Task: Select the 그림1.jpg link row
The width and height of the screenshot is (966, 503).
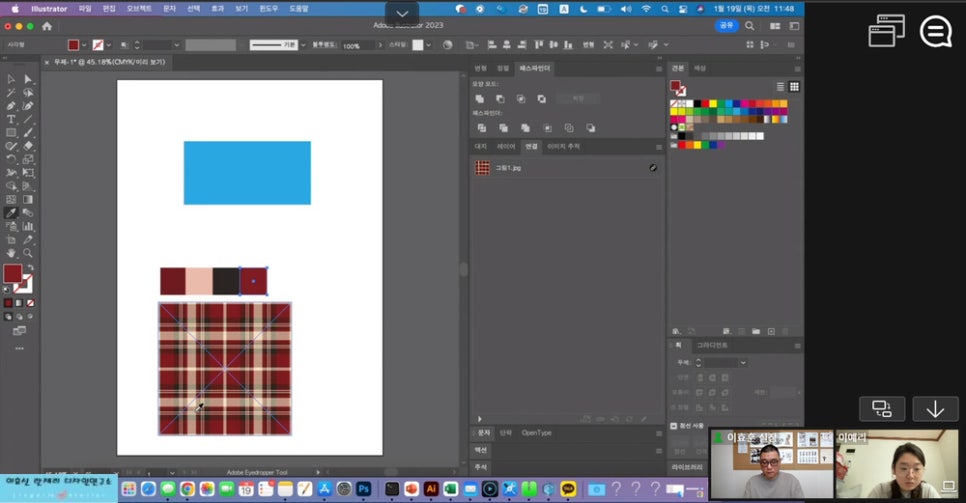Action: [x=565, y=168]
